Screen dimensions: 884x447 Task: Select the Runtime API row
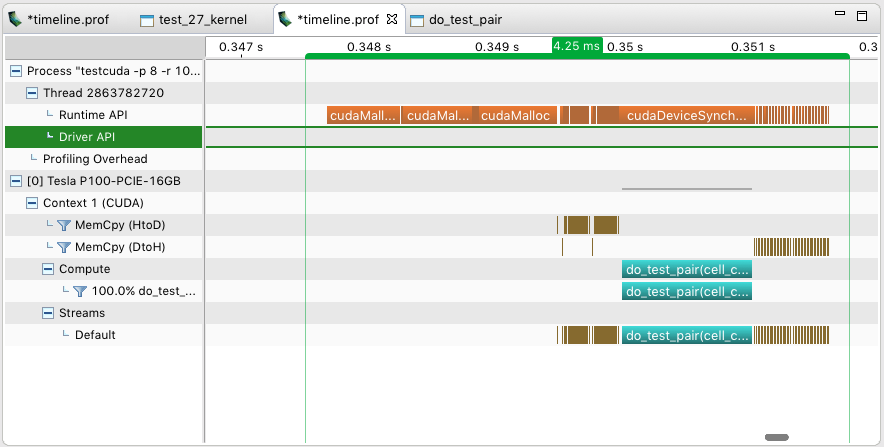coord(103,115)
